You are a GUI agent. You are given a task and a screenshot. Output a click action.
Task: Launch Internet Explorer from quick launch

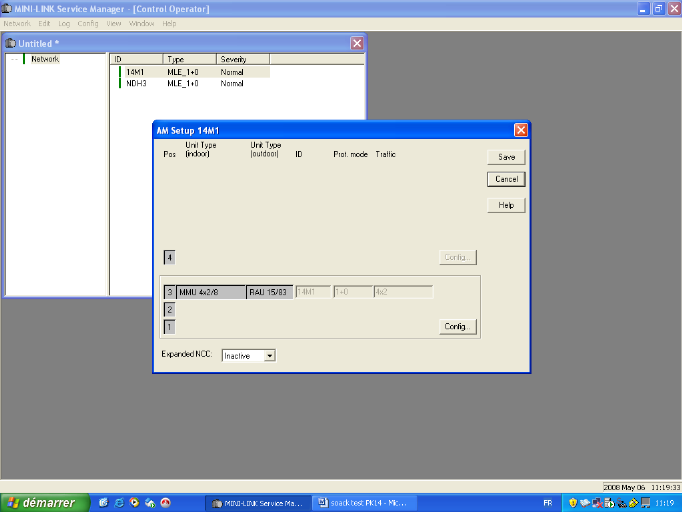[x=119, y=503]
